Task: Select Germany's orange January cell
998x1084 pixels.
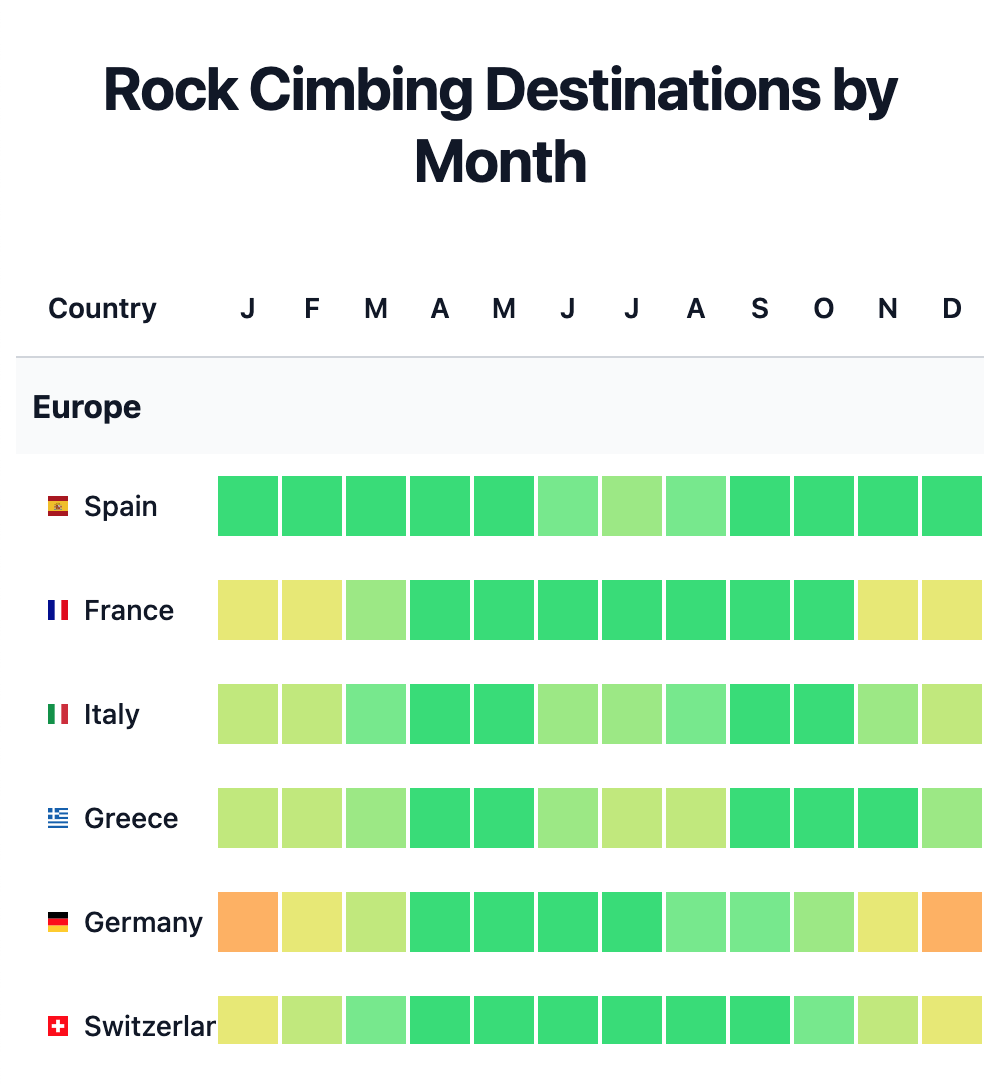Action: (248, 922)
